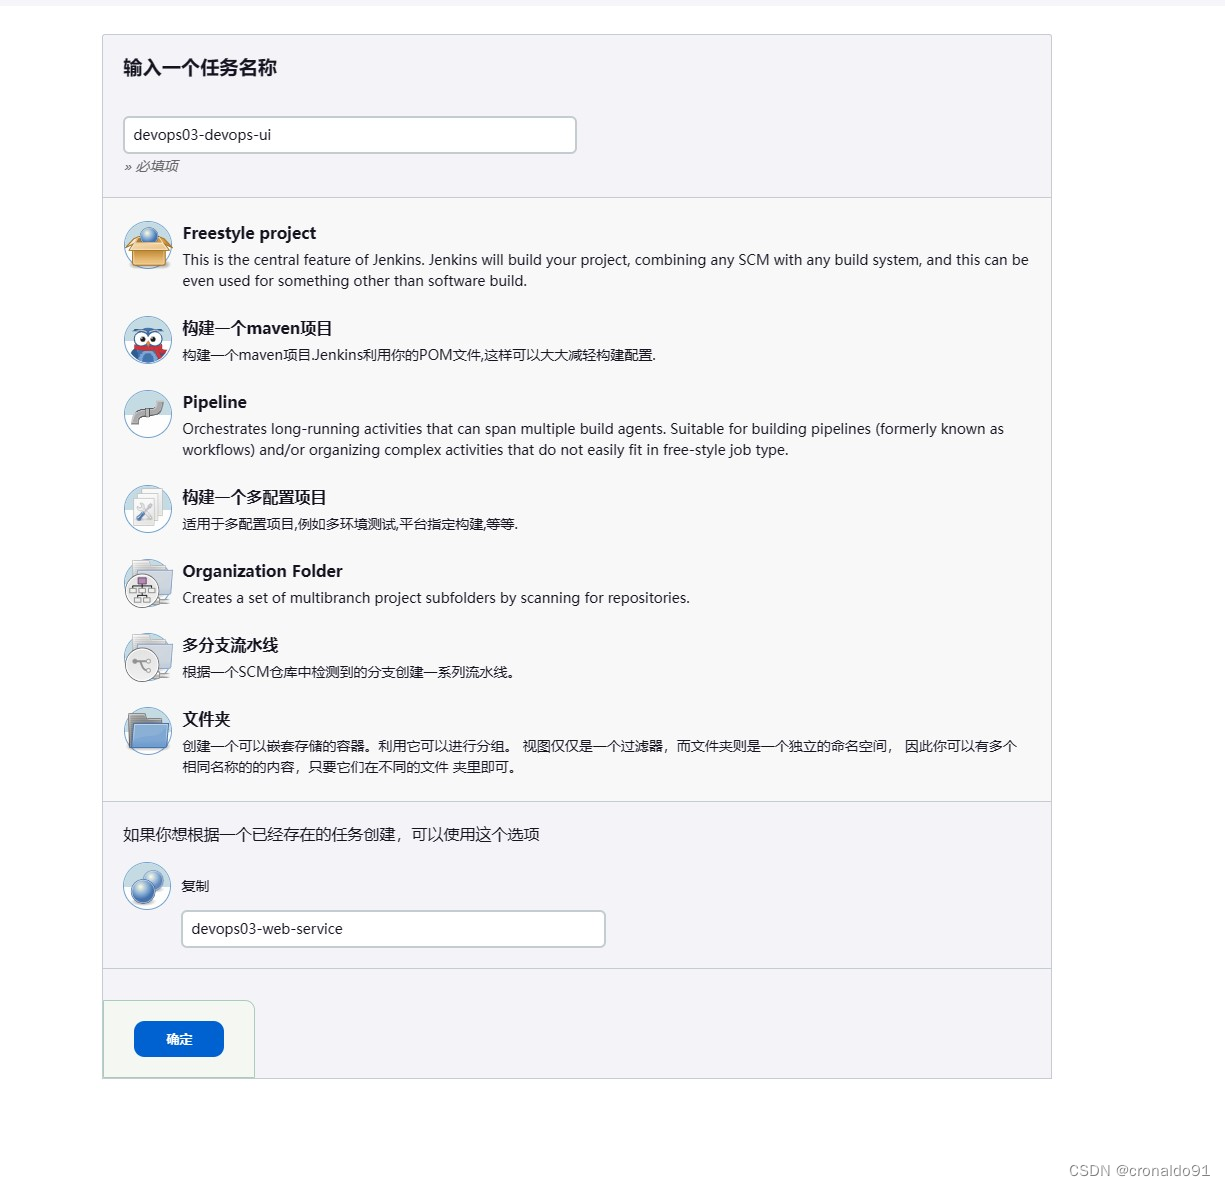Click the multibranch pipeline (多分支流水线) icon
1225x1186 pixels.
tap(148, 657)
